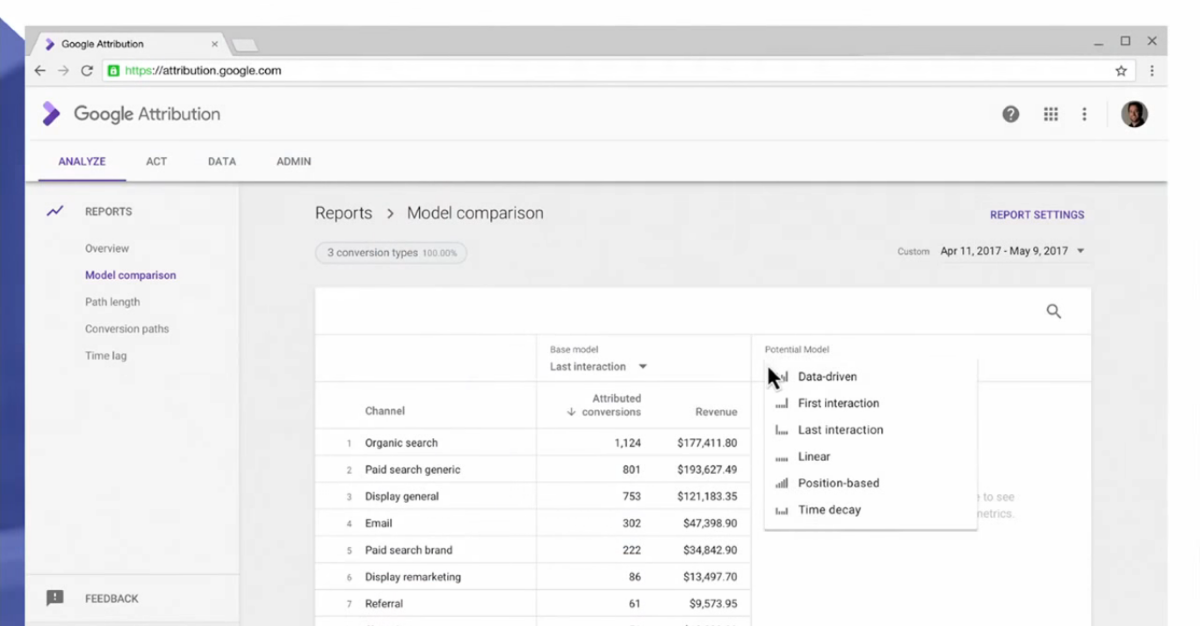The image size is (1200, 626).
Task: Open the Base model Last interaction dropdown
Action: point(598,367)
